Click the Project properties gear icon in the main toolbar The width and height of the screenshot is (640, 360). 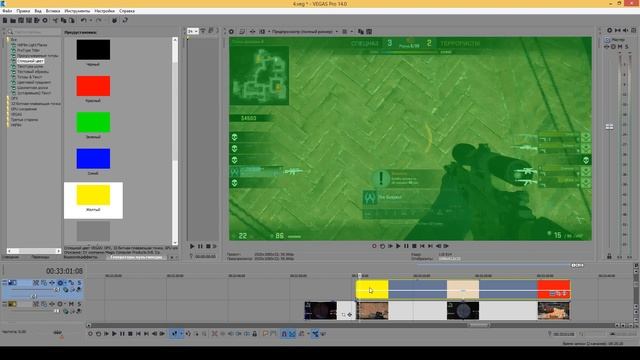click(45, 20)
